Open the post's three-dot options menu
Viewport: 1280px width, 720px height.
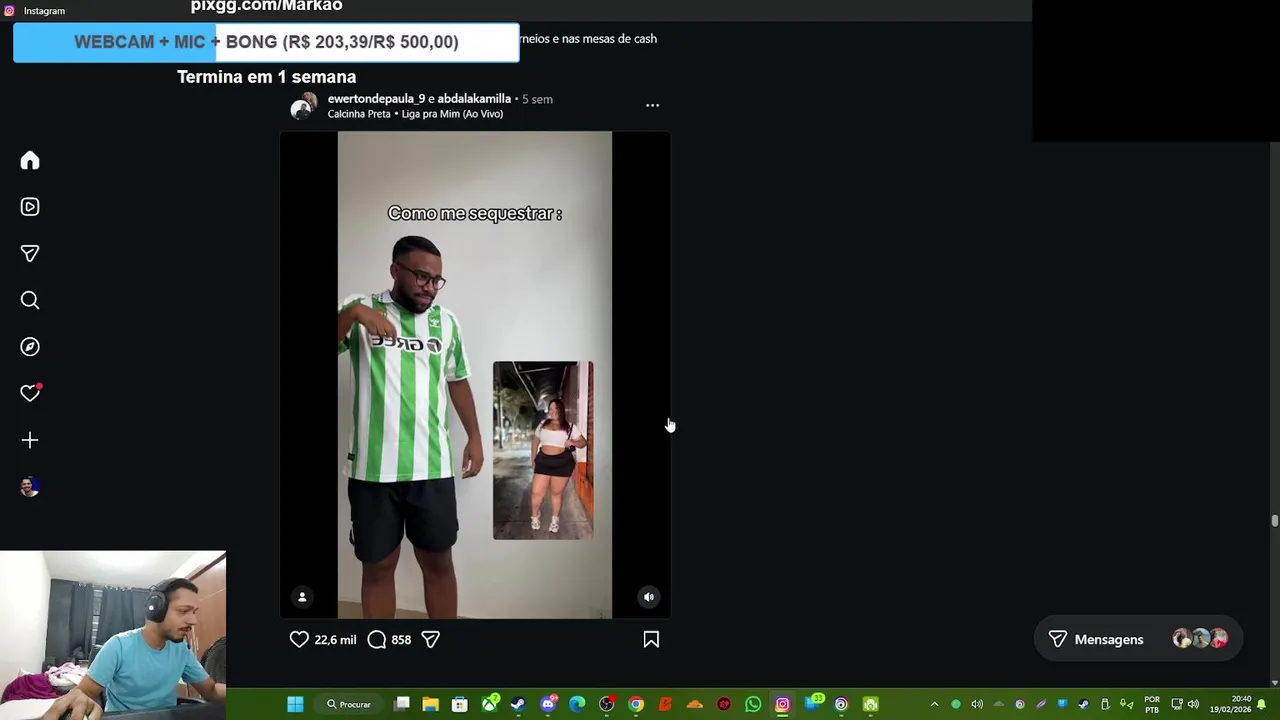652,105
